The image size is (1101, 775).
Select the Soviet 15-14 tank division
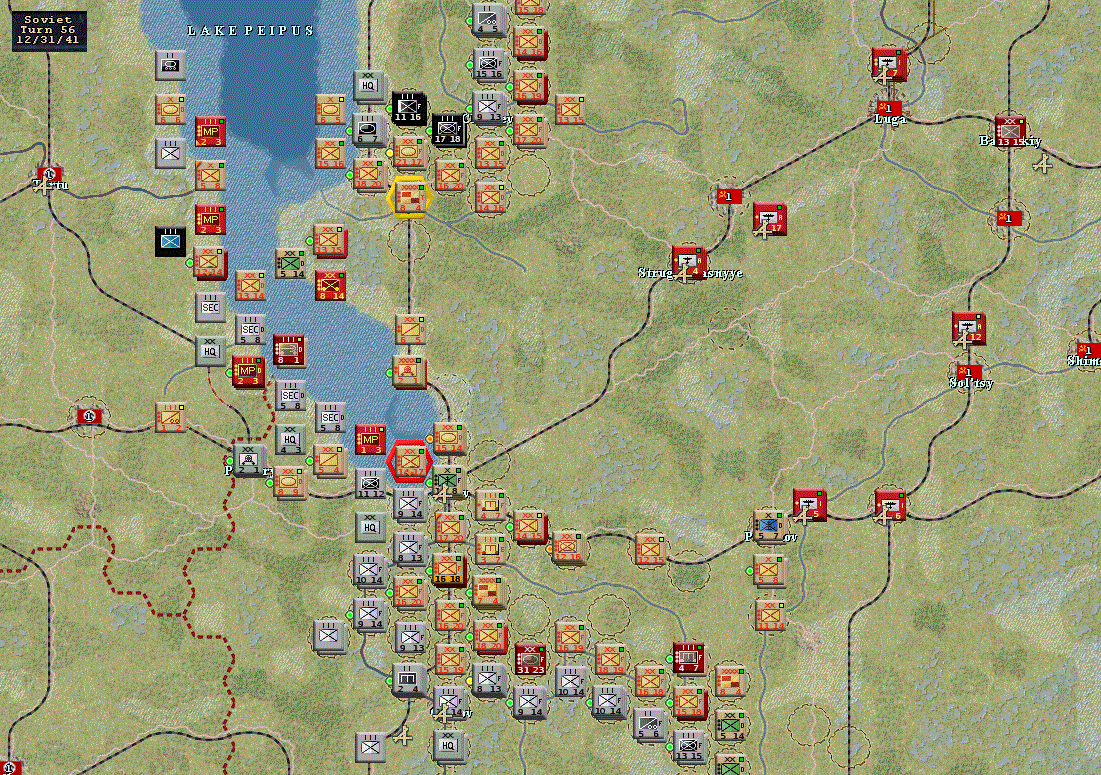[x=449, y=437]
